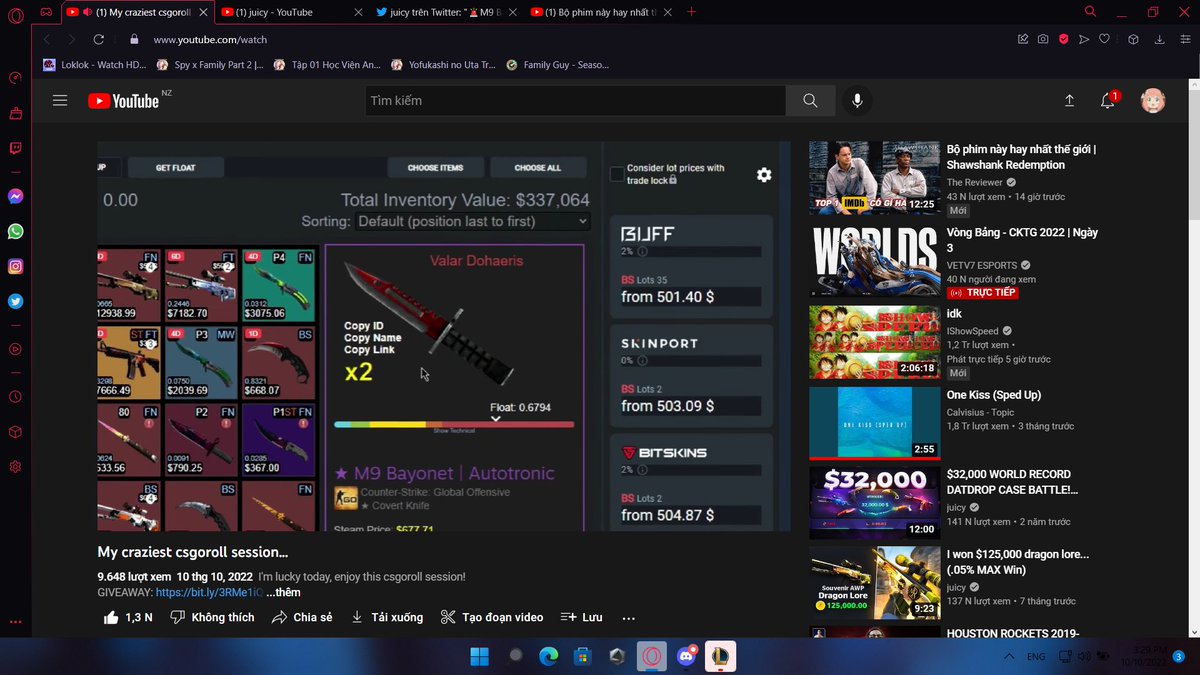Click the address bar URL
1200x675 pixels.
click(210, 40)
